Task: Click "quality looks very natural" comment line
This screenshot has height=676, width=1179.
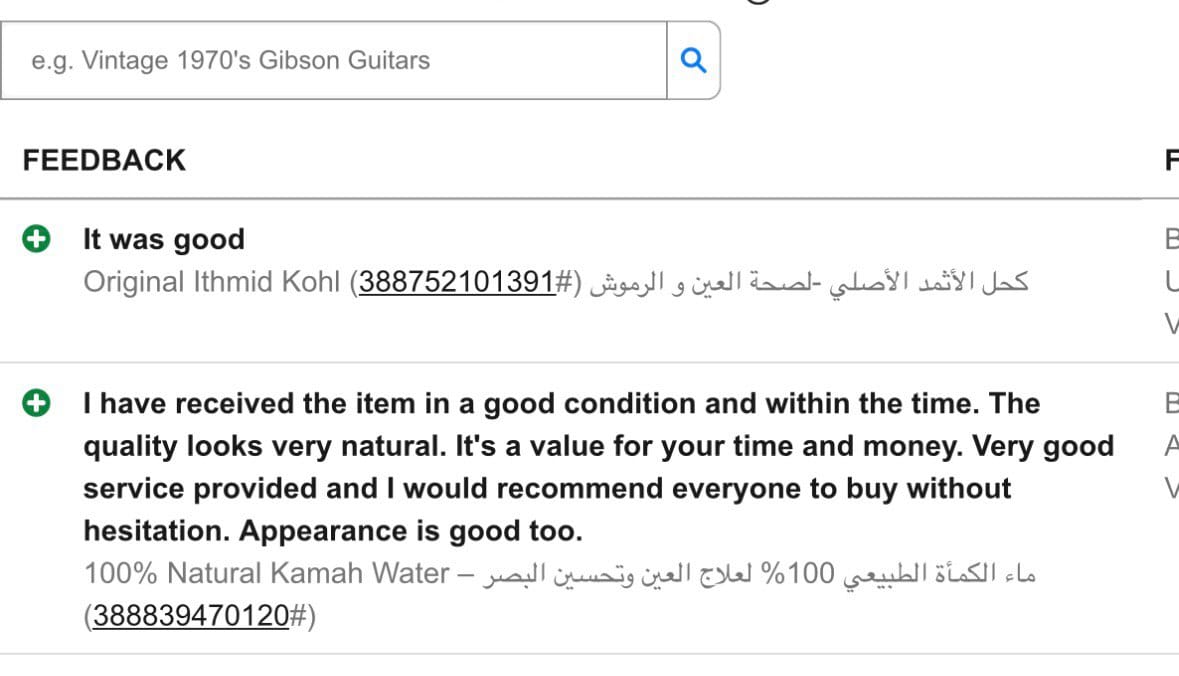Action: [x=598, y=446]
